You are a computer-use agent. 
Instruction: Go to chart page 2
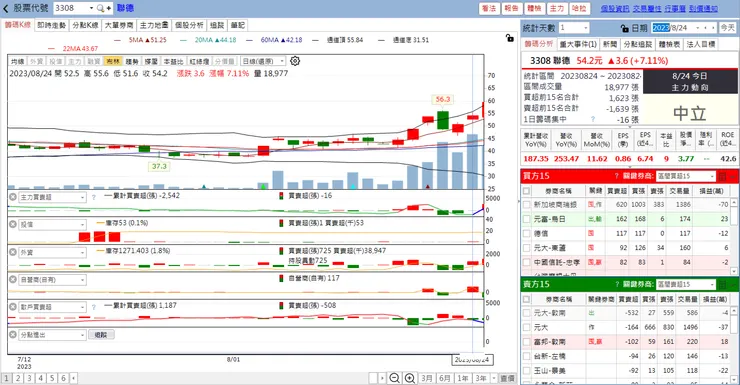tap(18, 378)
